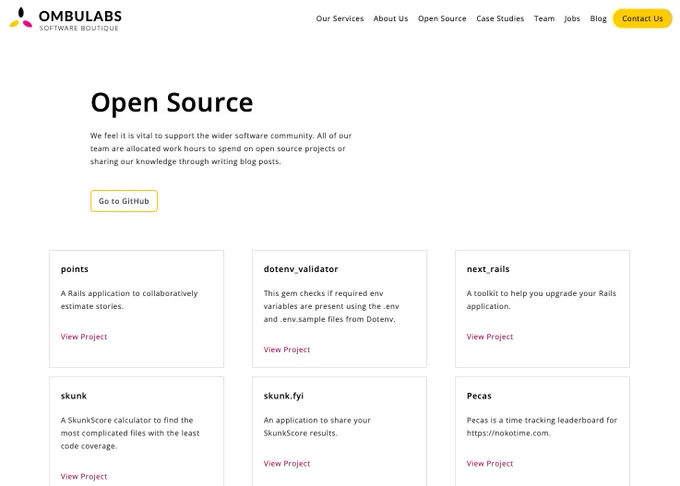Click the points card title
This screenshot has width=680, height=486.
pos(75,269)
